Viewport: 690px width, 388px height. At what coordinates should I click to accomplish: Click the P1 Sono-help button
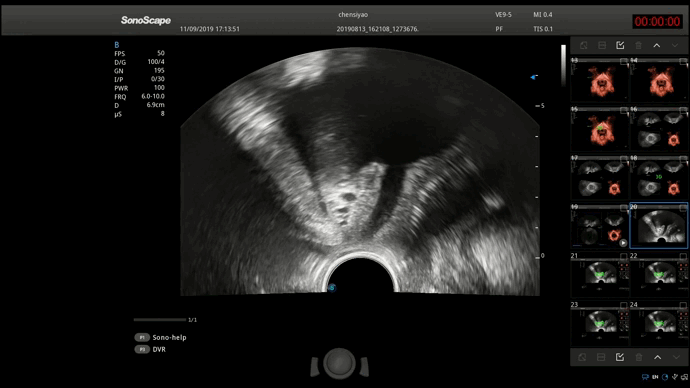pos(161,337)
